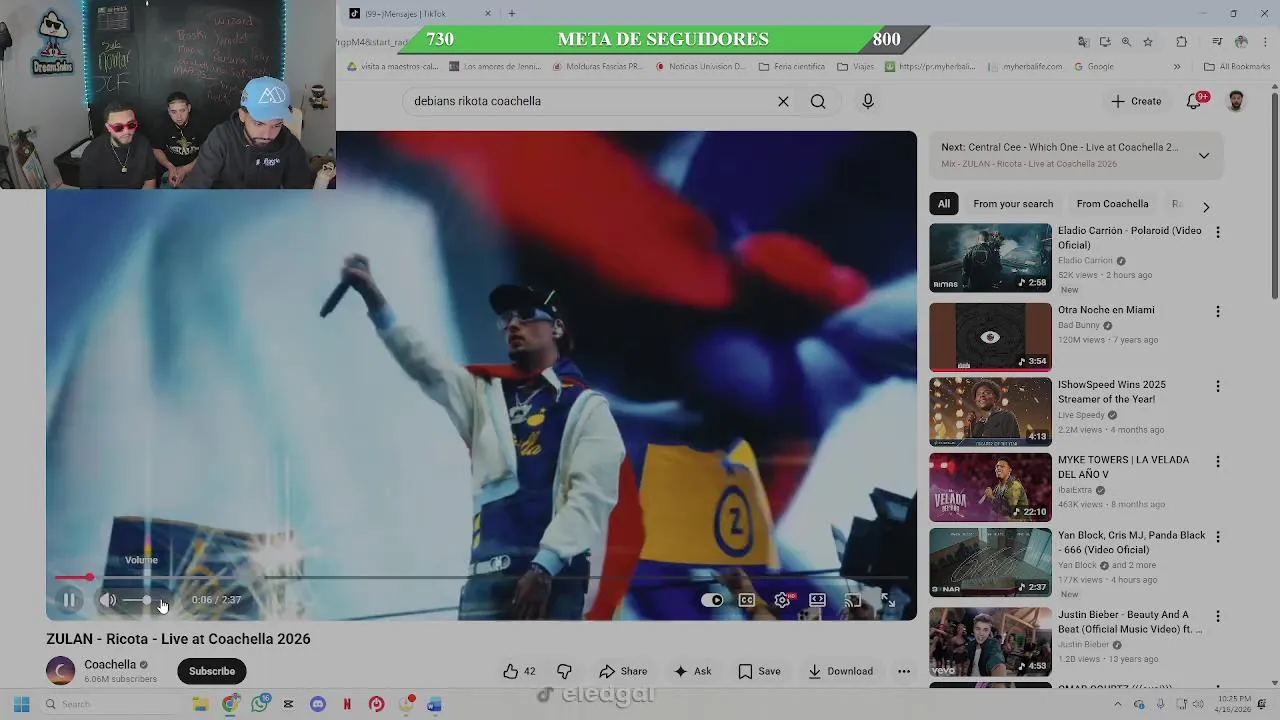Image resolution: width=1280 pixels, height=720 pixels.
Task: Seek on the video progress bar
Action: pyautogui.click(x=481, y=577)
